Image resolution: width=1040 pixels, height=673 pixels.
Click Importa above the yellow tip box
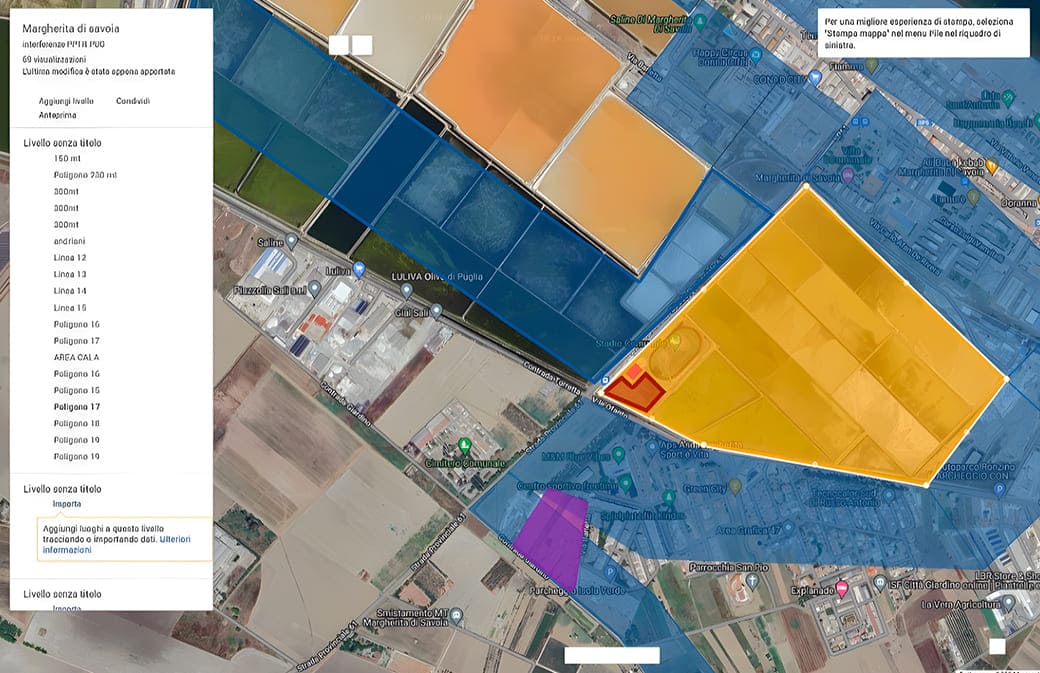tap(67, 504)
